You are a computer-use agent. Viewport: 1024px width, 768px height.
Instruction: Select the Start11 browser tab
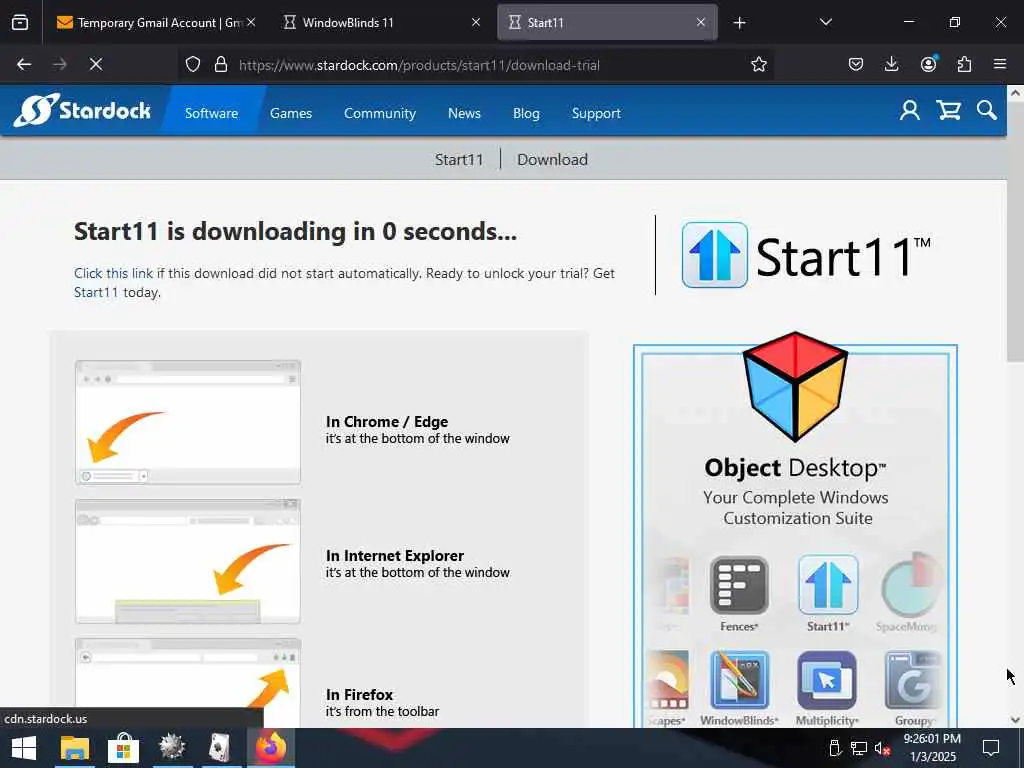coord(607,23)
